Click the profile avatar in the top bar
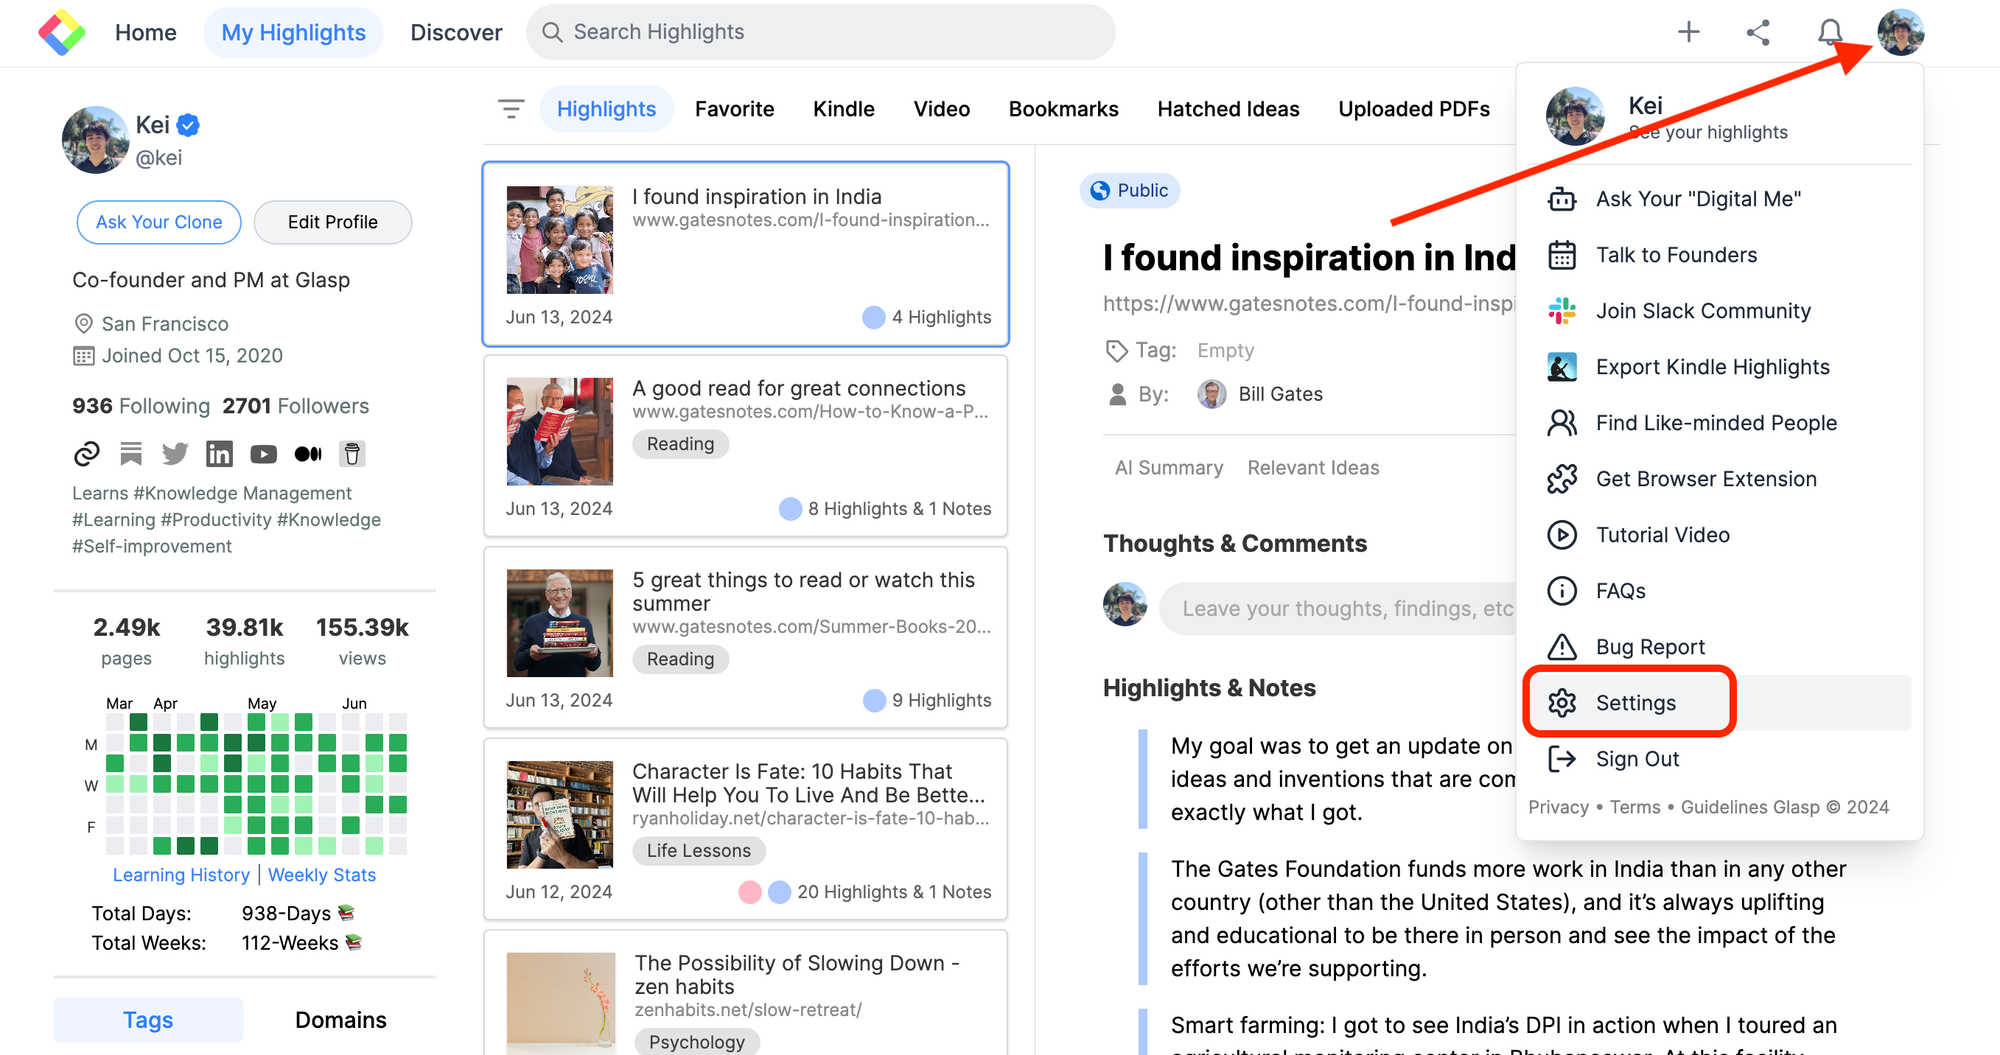This screenshot has width=2000, height=1055. [1901, 32]
